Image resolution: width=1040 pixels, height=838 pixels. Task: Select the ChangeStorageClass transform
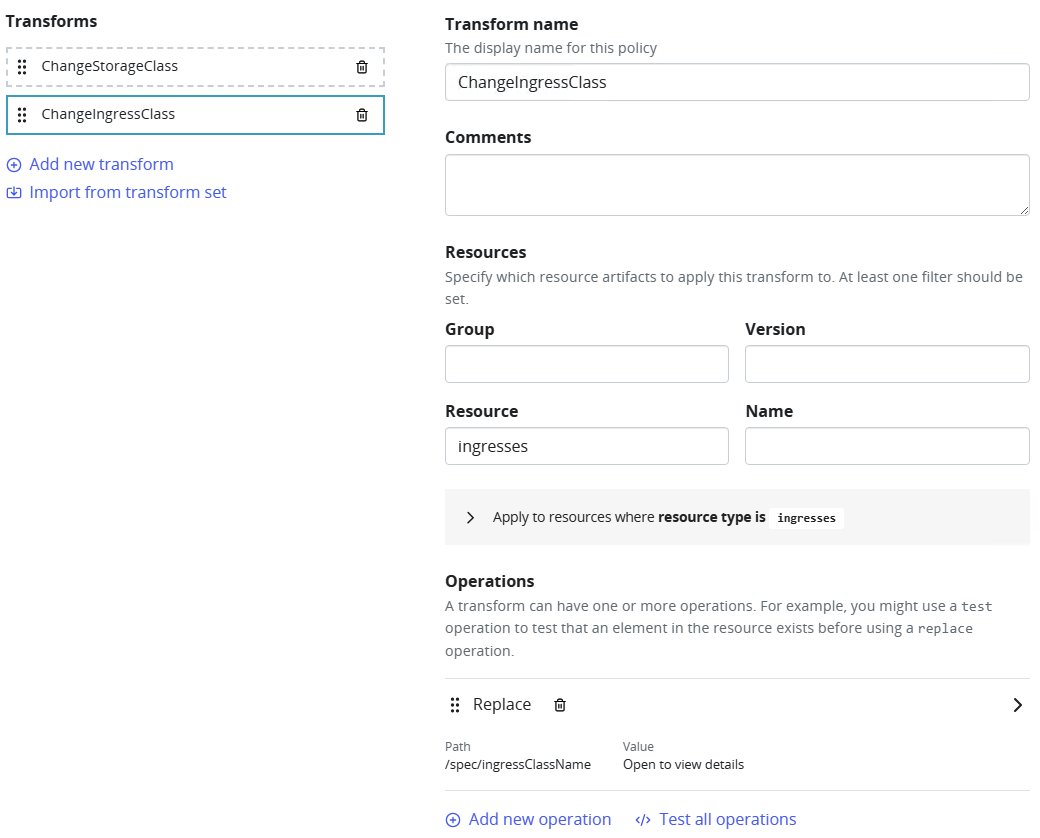(x=110, y=67)
